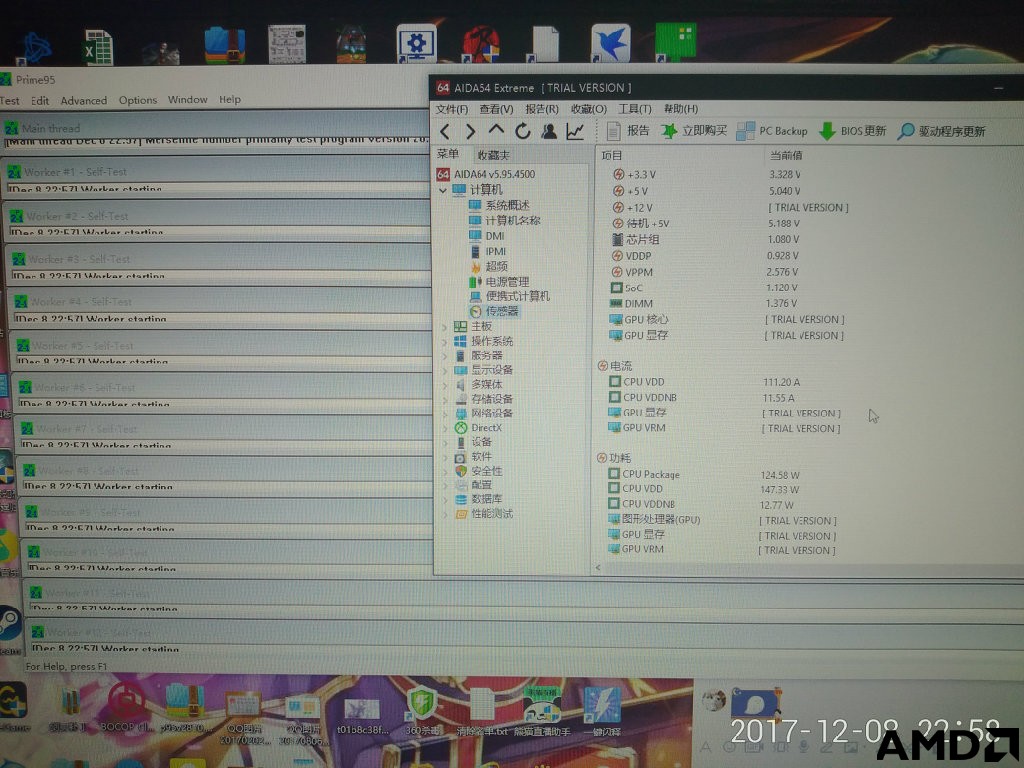Open PC Backup from the toolbar
This screenshot has width=1024, height=768.
772,131
